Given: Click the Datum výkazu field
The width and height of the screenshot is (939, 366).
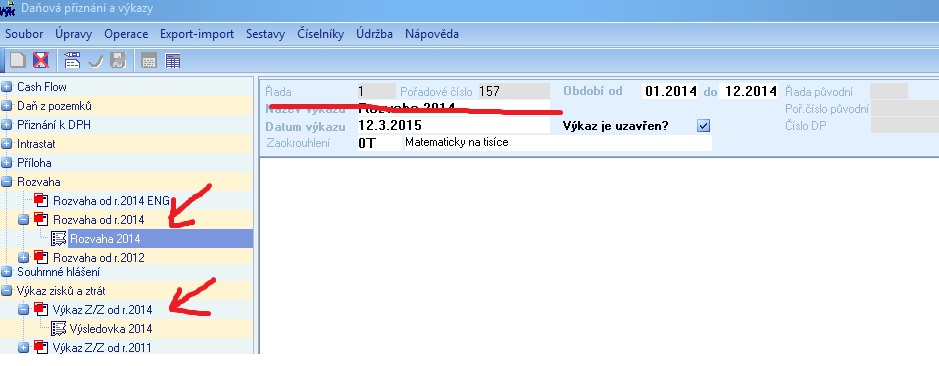Looking at the screenshot, I should tap(453, 126).
